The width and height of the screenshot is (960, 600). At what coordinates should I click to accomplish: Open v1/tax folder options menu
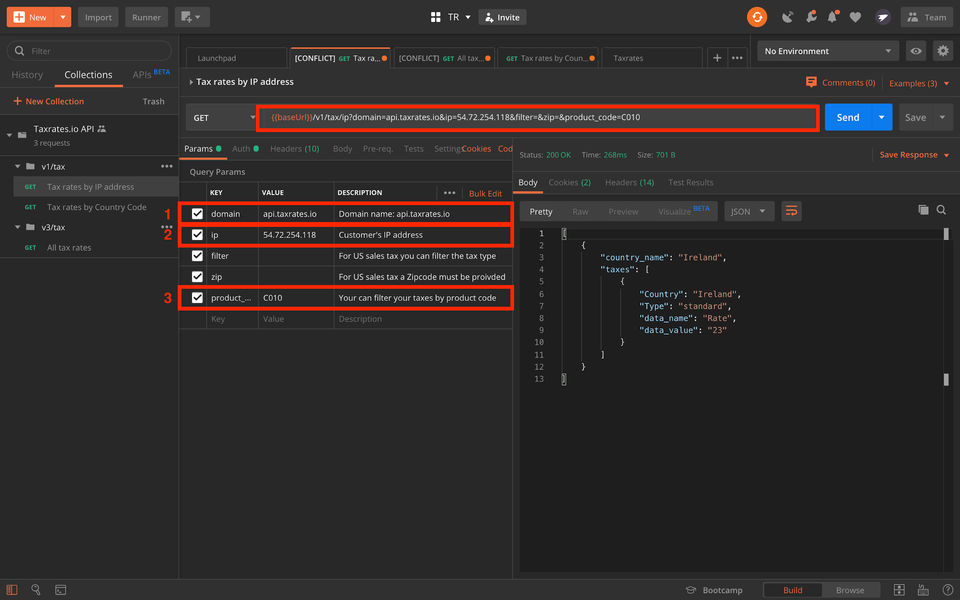167,166
